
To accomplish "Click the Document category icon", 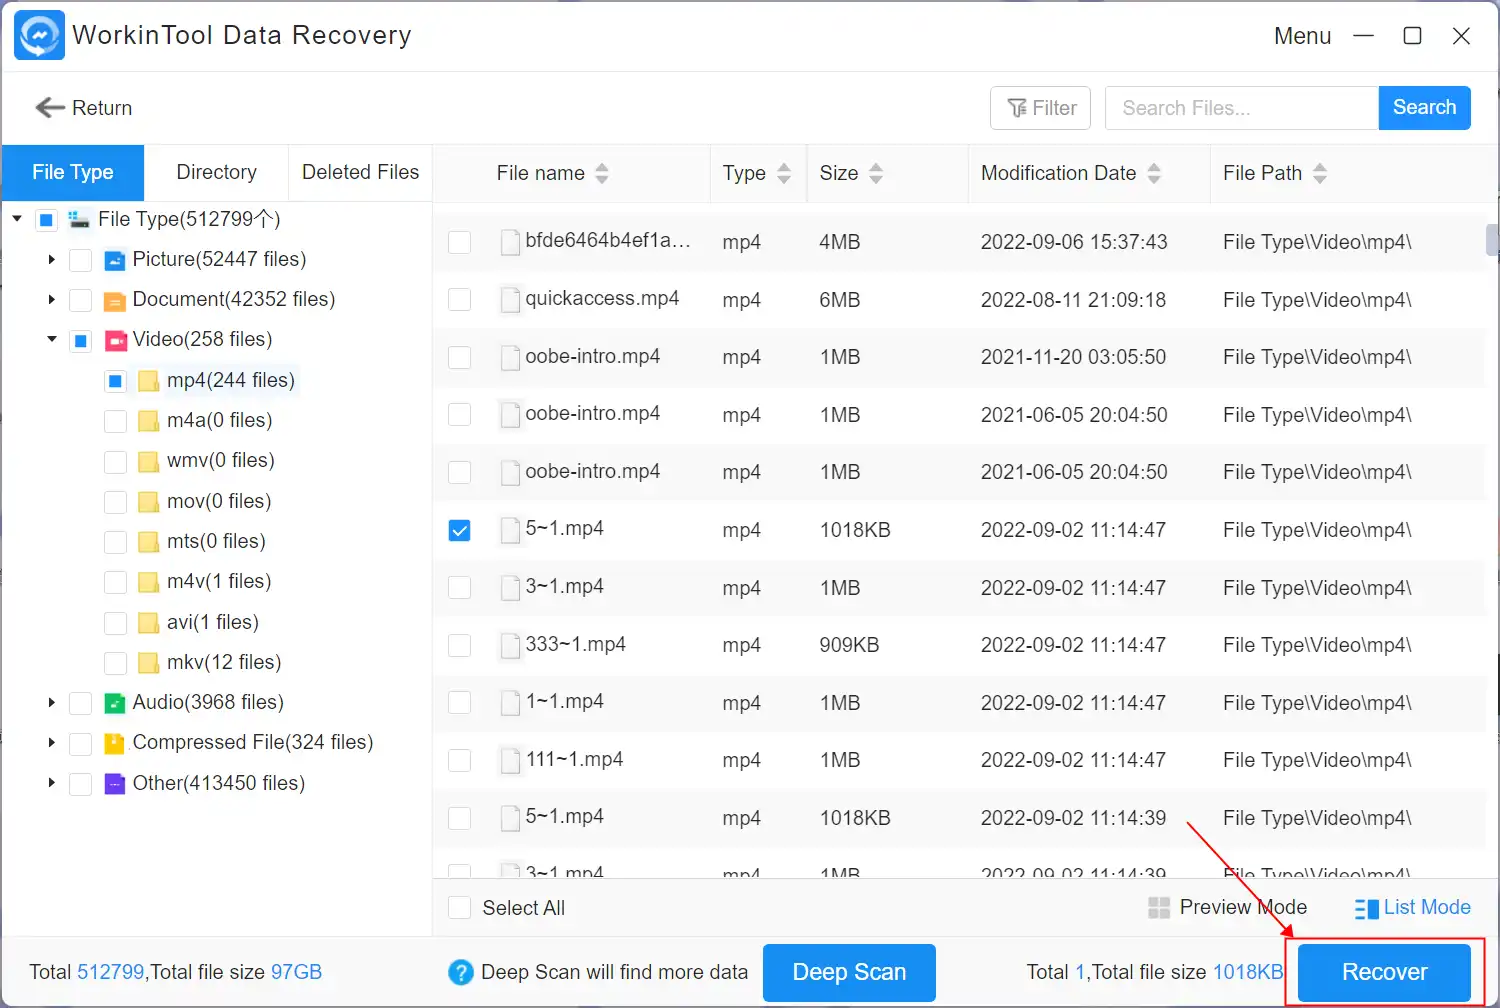I will tap(115, 300).
